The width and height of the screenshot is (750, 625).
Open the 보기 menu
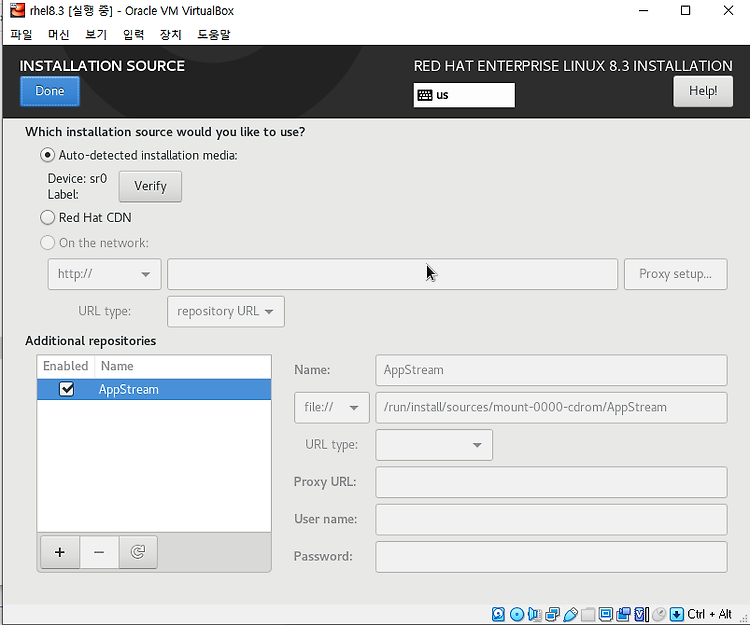[x=96, y=34]
